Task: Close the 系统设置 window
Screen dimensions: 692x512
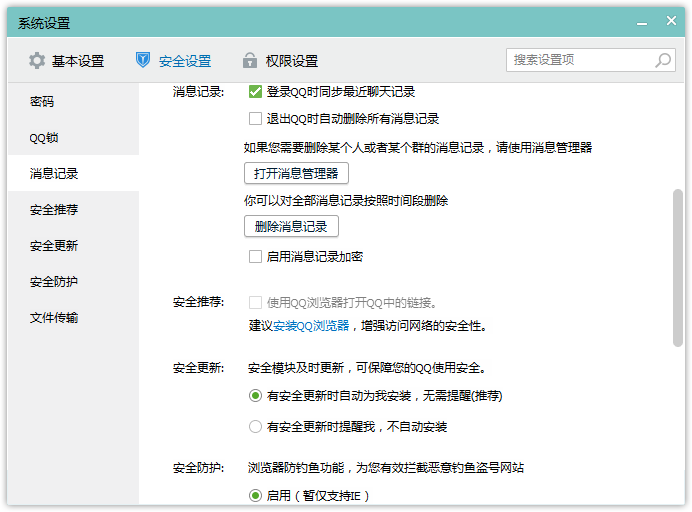Action: (671, 21)
